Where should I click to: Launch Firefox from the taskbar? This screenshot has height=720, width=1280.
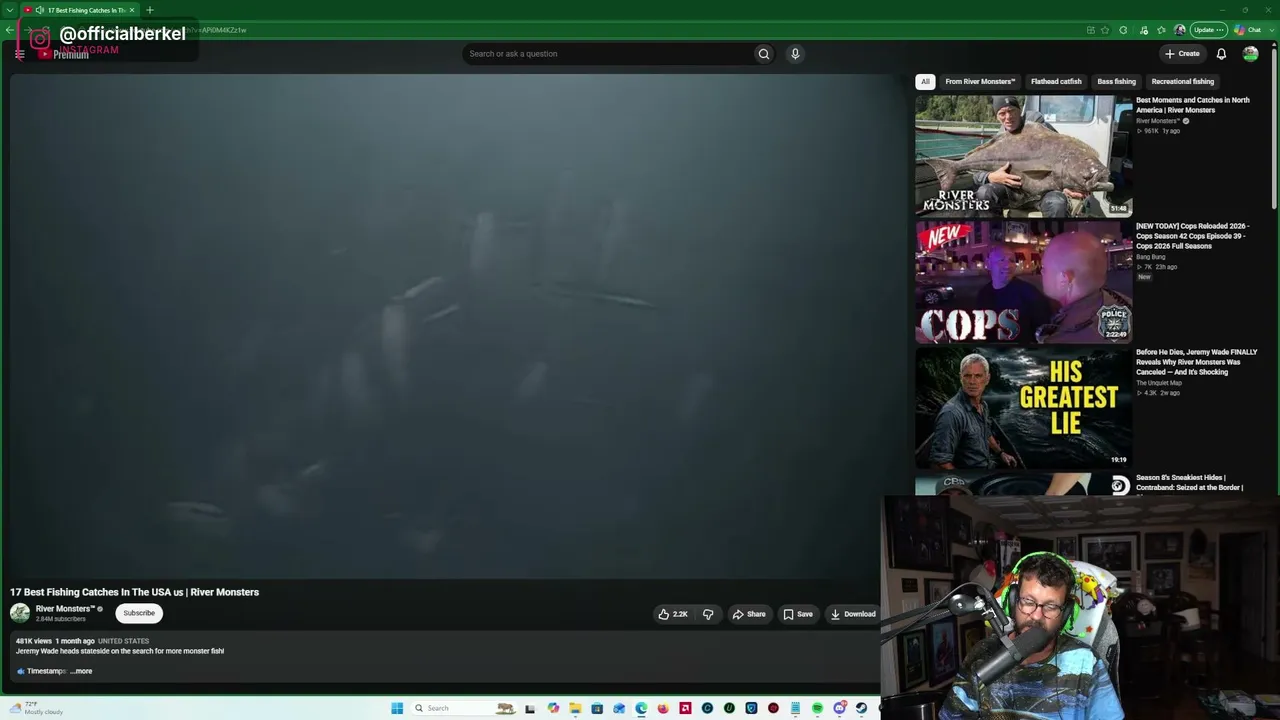pyautogui.click(x=663, y=708)
